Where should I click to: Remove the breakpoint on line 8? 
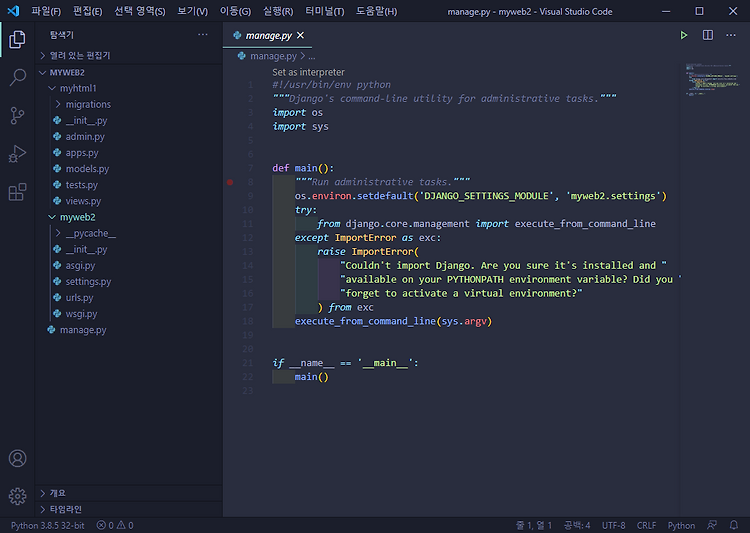click(x=230, y=182)
